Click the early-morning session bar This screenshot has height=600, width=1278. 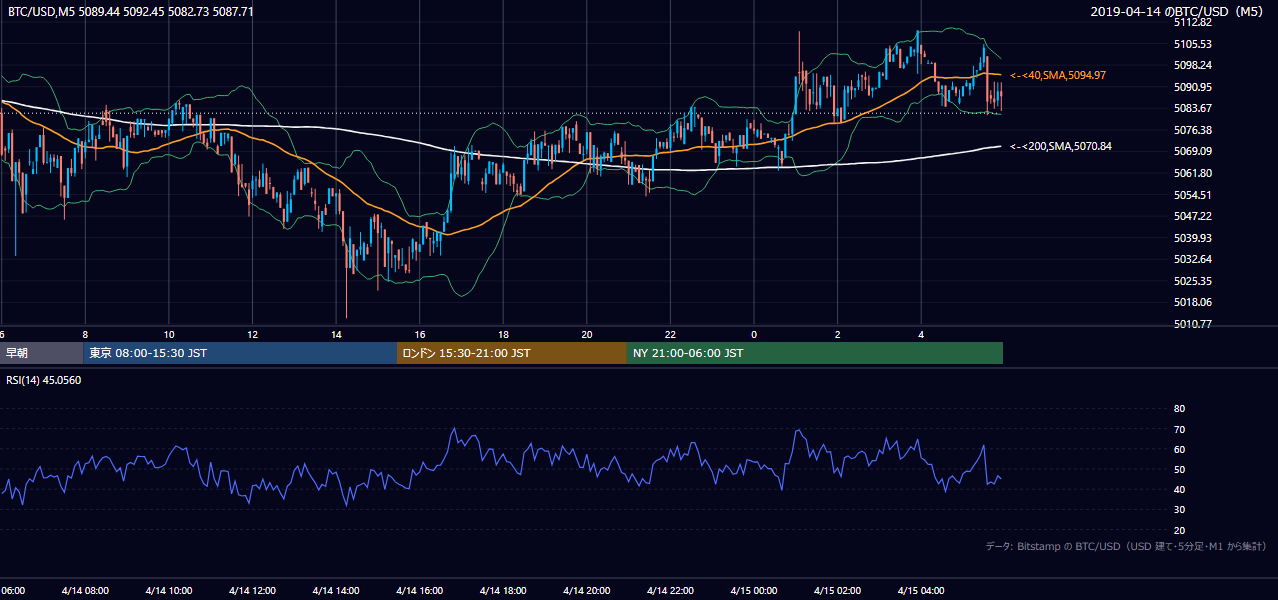(41, 353)
